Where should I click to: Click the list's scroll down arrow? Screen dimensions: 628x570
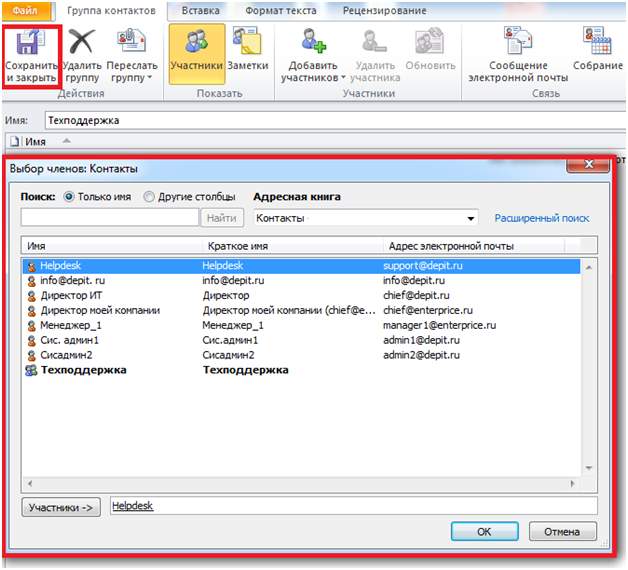(589, 468)
